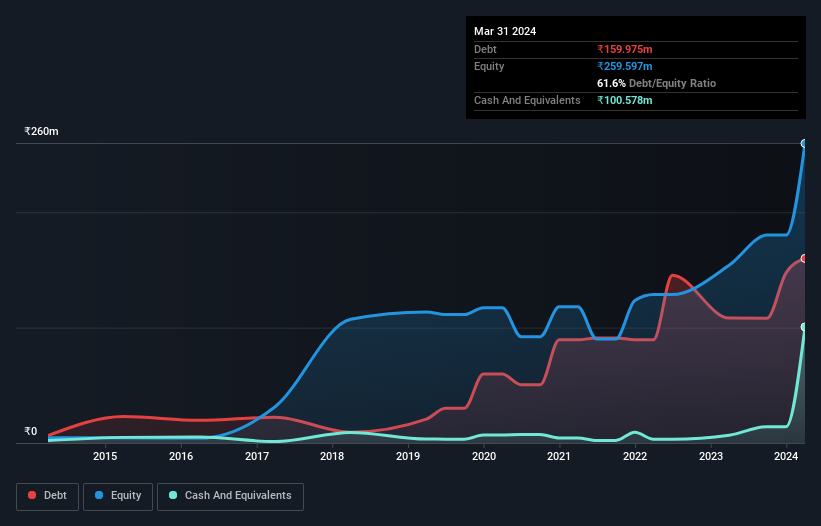The height and width of the screenshot is (526, 821).
Task: Click the 2016 x-axis label
Action: [181, 456]
